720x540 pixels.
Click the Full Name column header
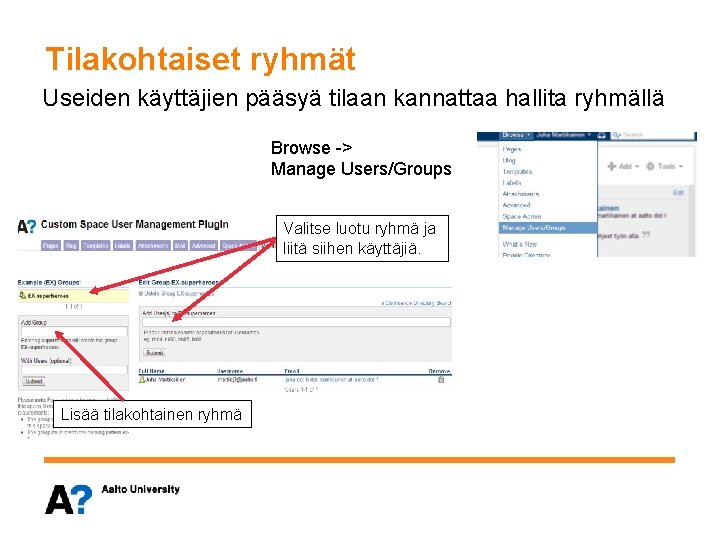152,371
